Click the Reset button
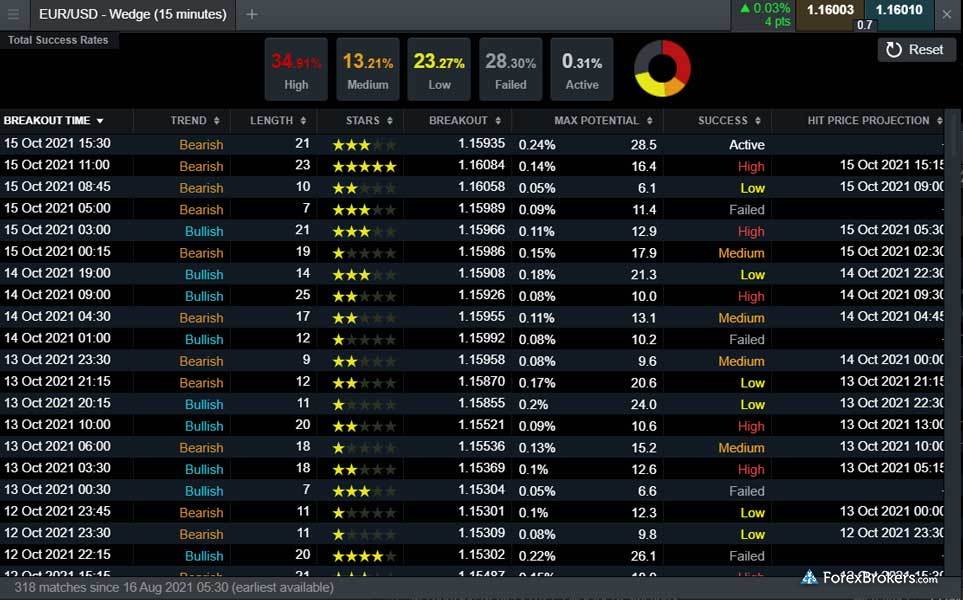Screen dimensions: 963x600 click(x=915, y=49)
